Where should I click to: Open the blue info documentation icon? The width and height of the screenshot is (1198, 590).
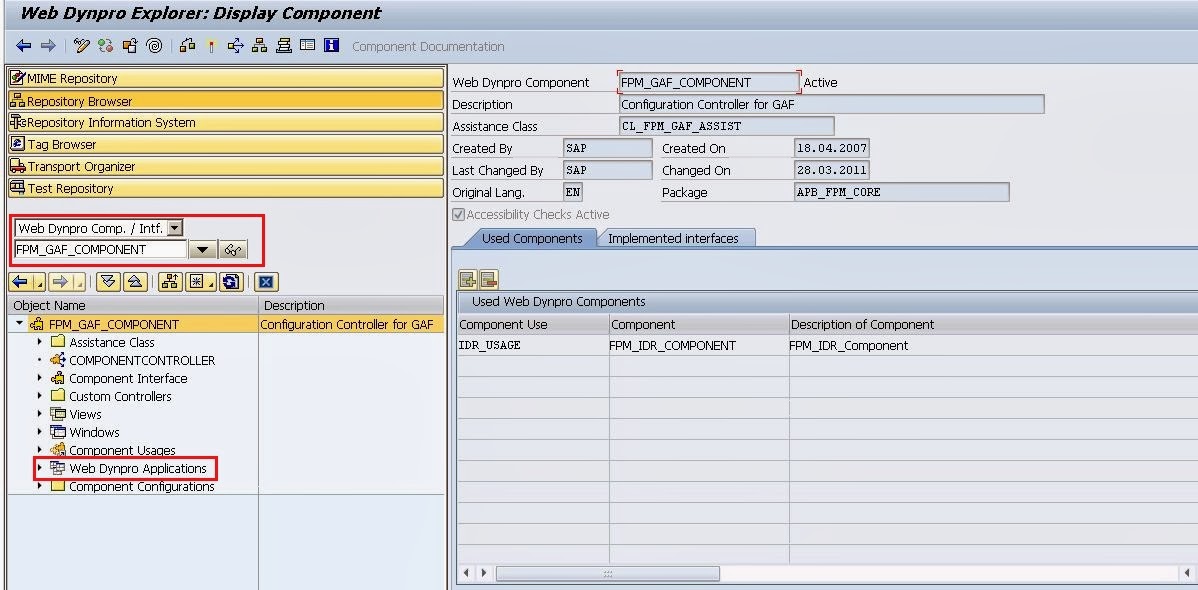pyautogui.click(x=332, y=46)
